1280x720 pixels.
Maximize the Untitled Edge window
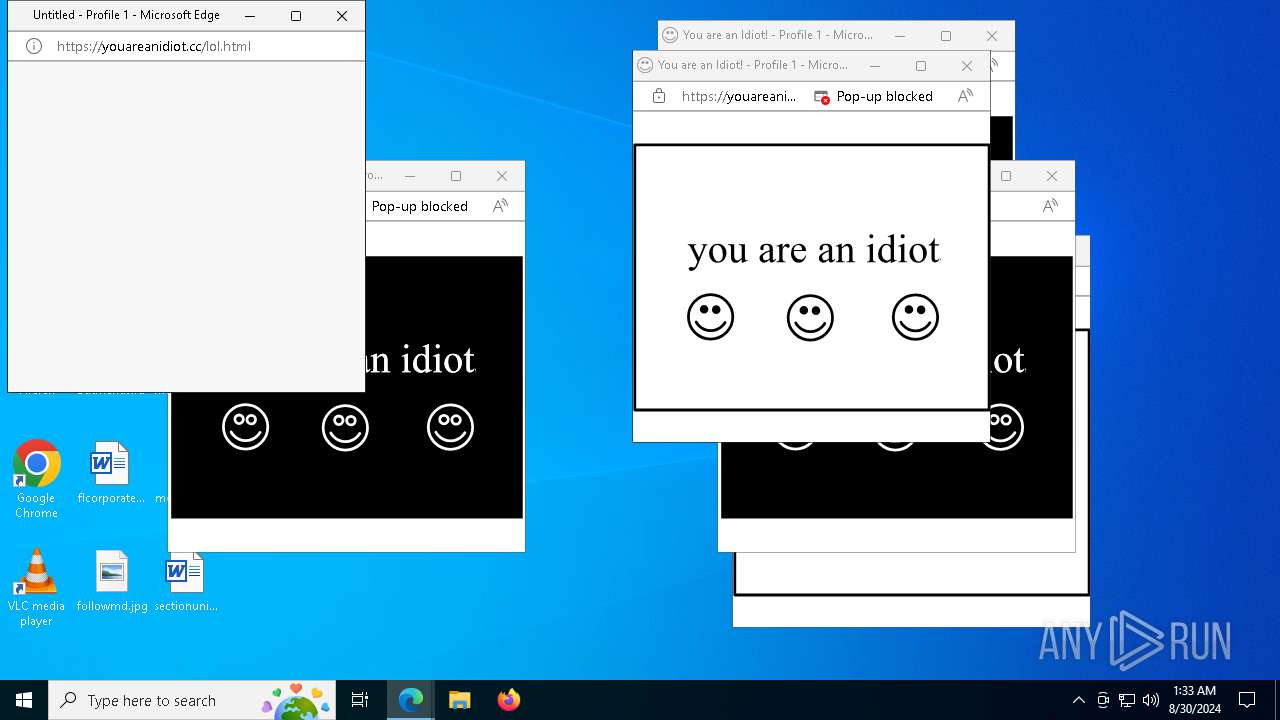296,16
